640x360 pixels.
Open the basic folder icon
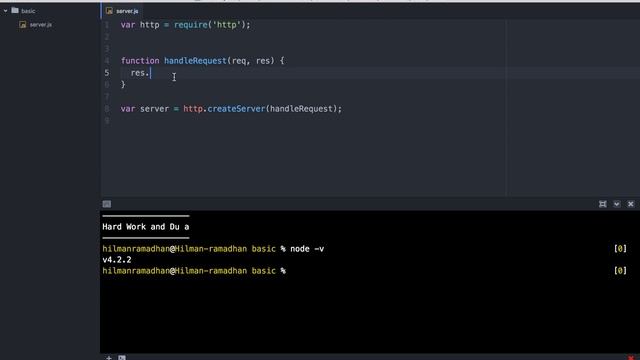[x=15, y=10]
